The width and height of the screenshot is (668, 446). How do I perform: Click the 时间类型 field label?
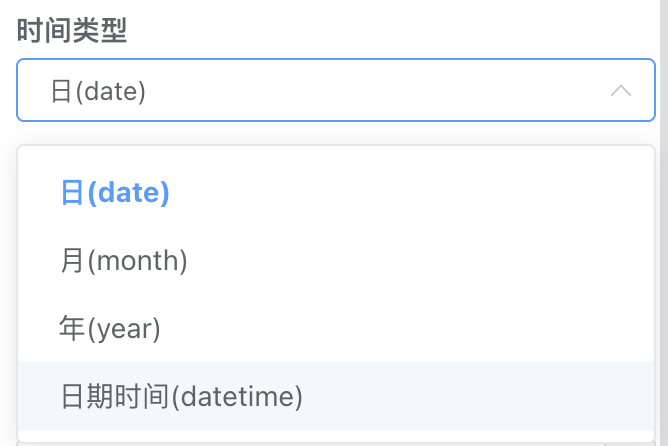[x=72, y=30]
